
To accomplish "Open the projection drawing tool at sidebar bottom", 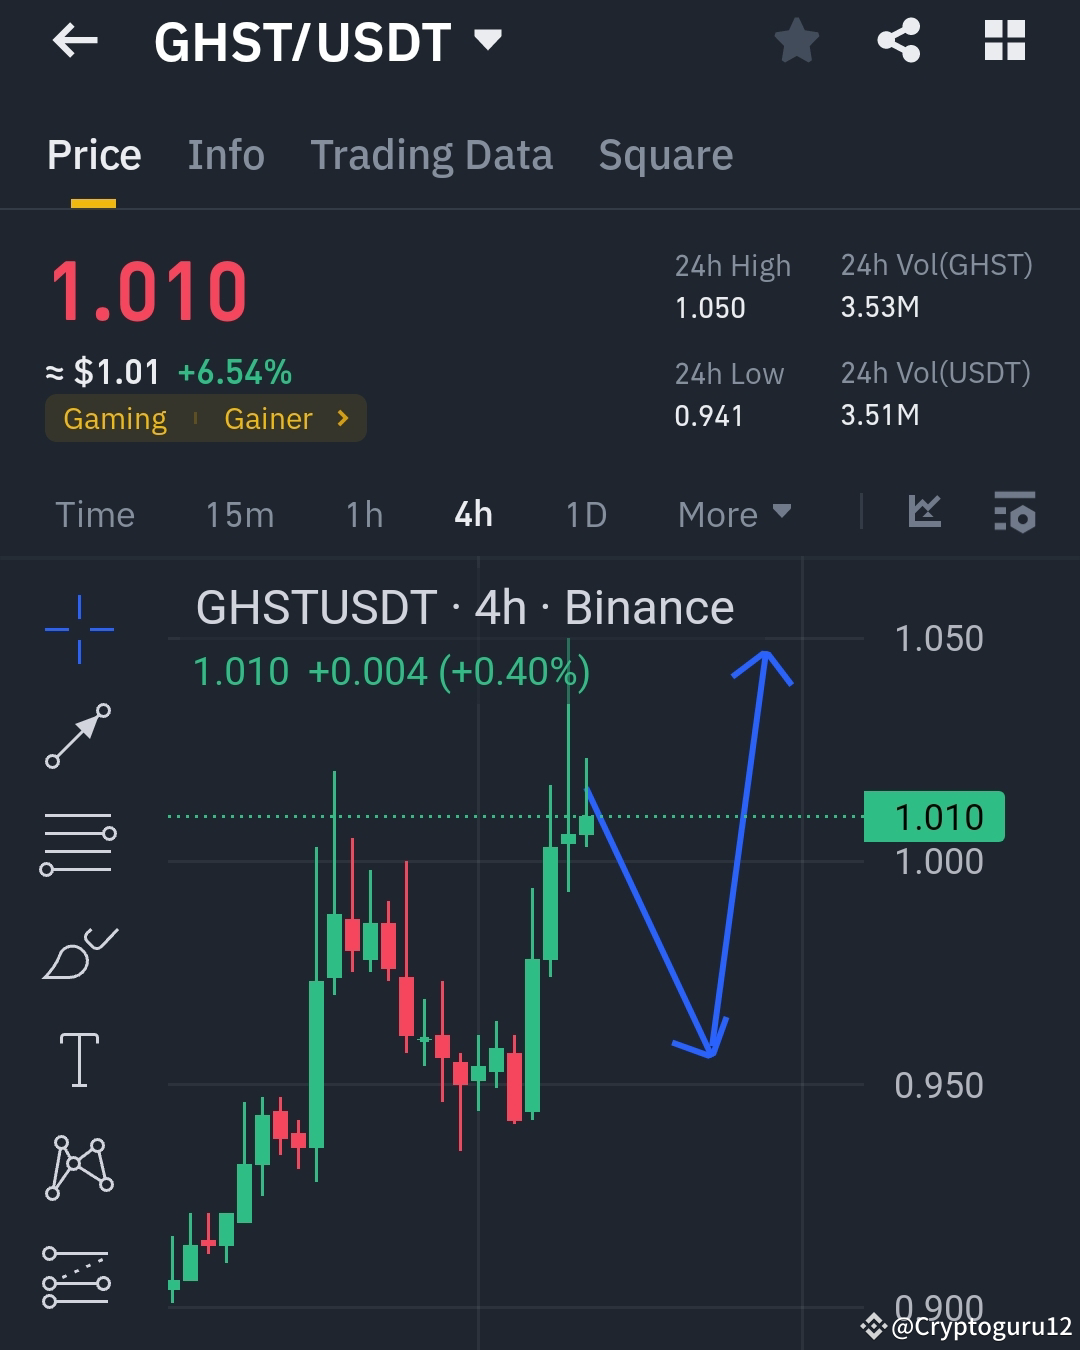I will pos(78,1275).
